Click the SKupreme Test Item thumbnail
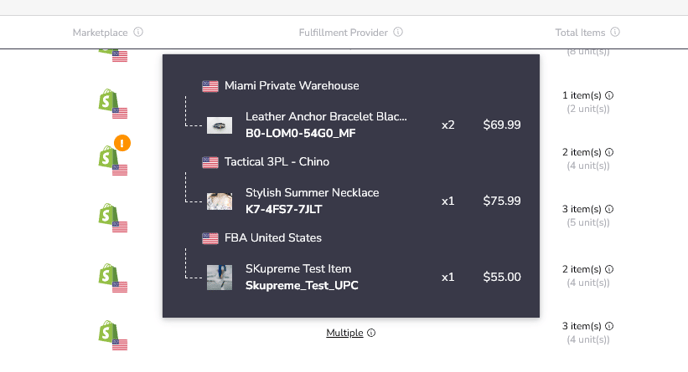This screenshot has width=688, height=372. pyautogui.click(x=219, y=277)
